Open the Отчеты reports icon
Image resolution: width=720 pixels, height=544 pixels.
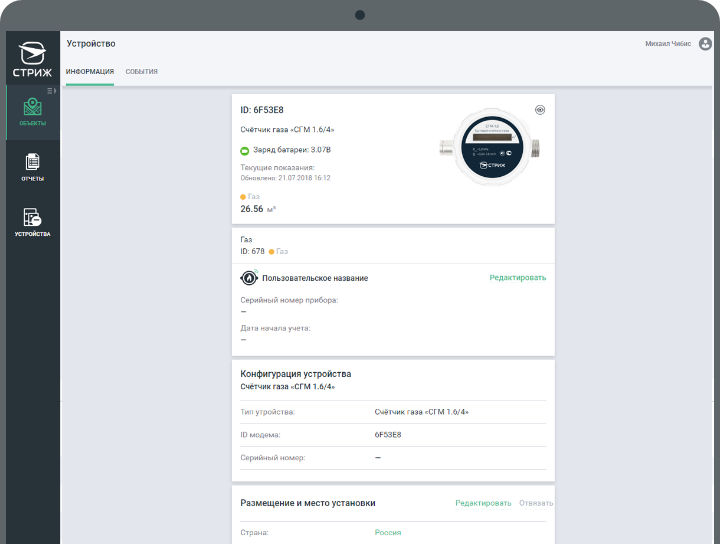coord(33,162)
